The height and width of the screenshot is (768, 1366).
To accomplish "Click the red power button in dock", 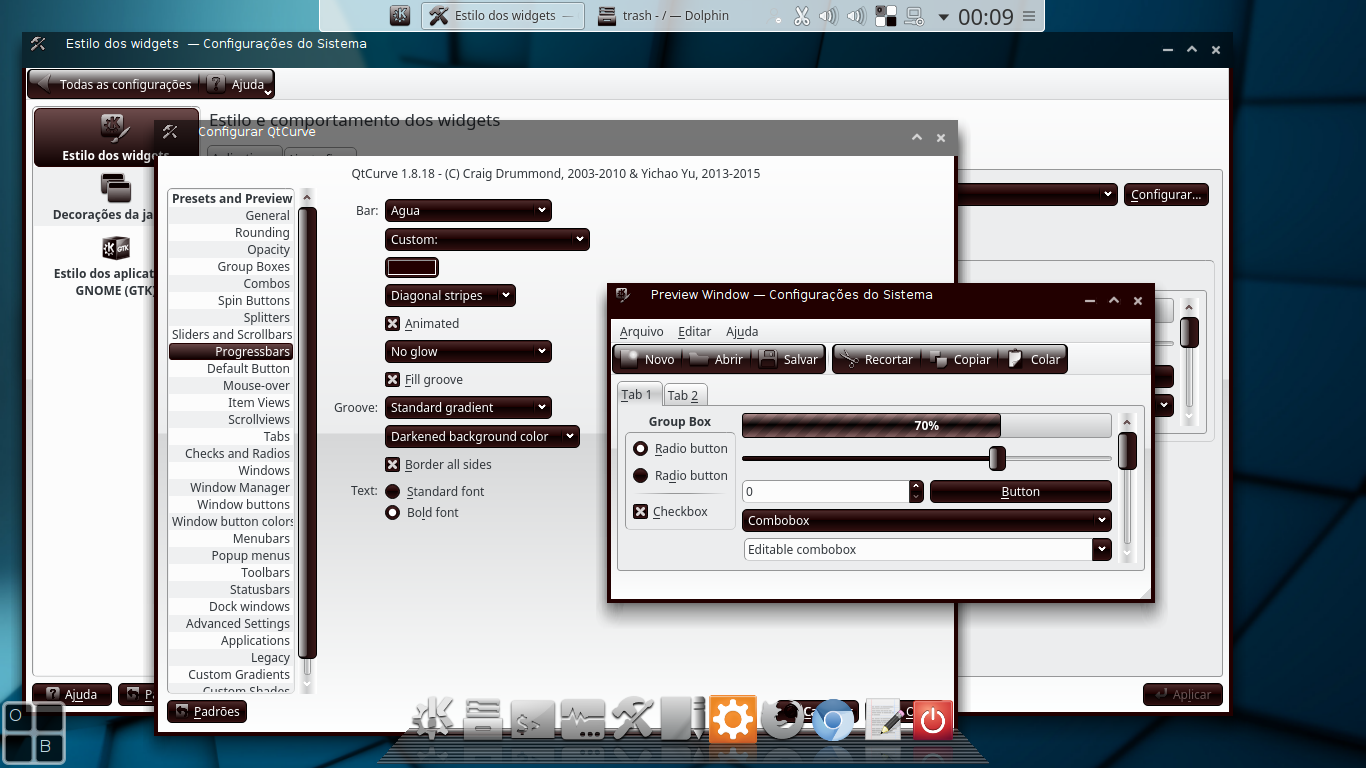I will [932, 718].
